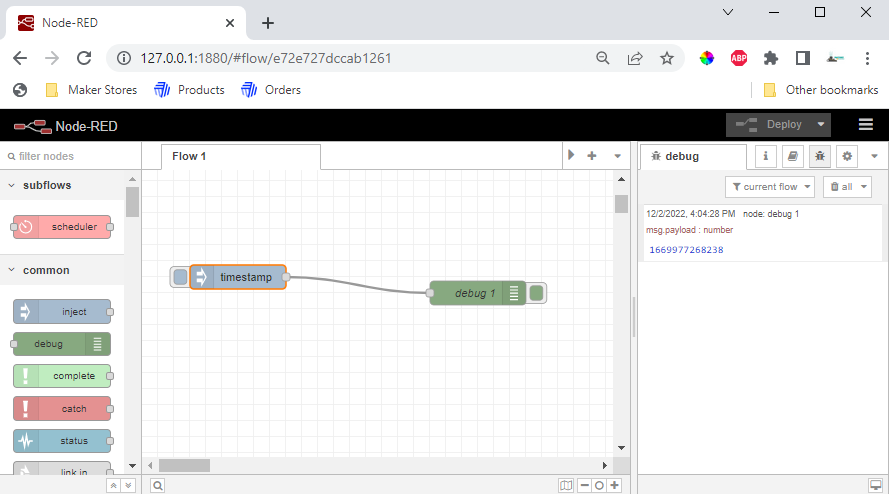The width and height of the screenshot is (889, 494).
Task: Open the color picker extension icon
Action: coord(706,58)
